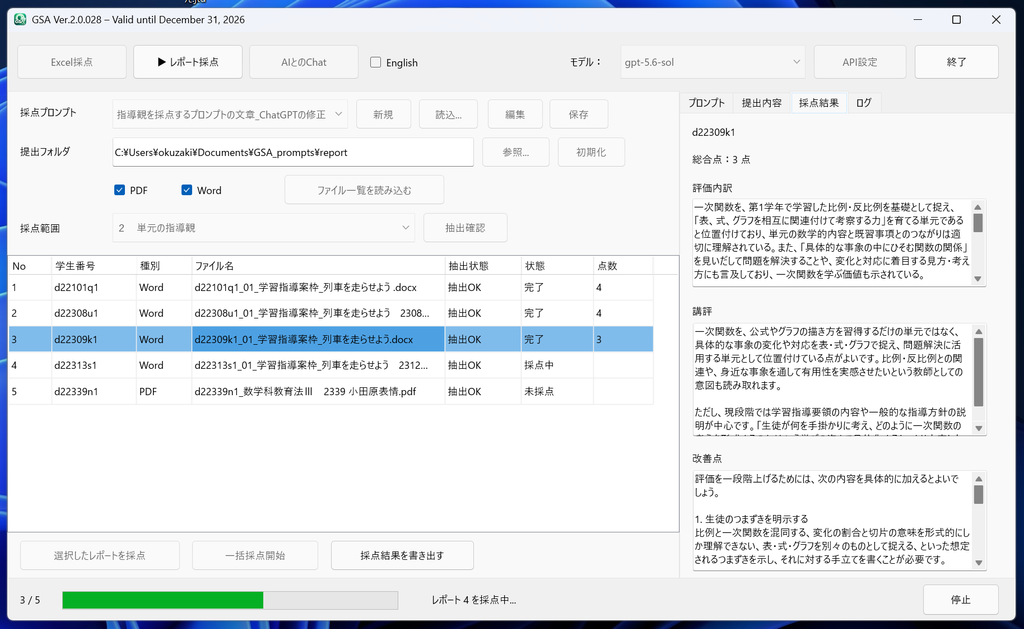Click the 総合点:3 点 label
The image size is (1024, 629).
click(x=721, y=159)
